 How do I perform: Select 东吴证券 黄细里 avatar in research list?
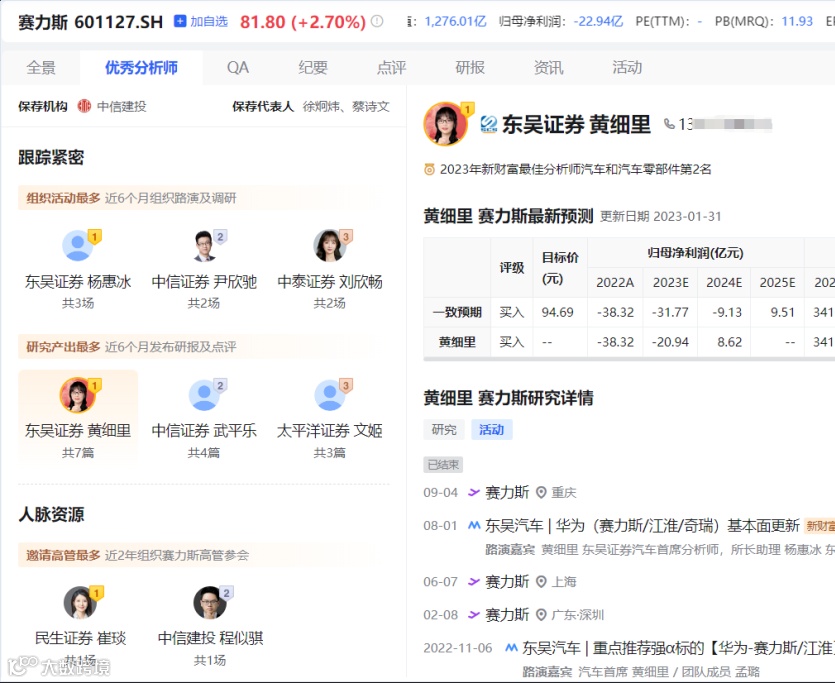pos(78,395)
